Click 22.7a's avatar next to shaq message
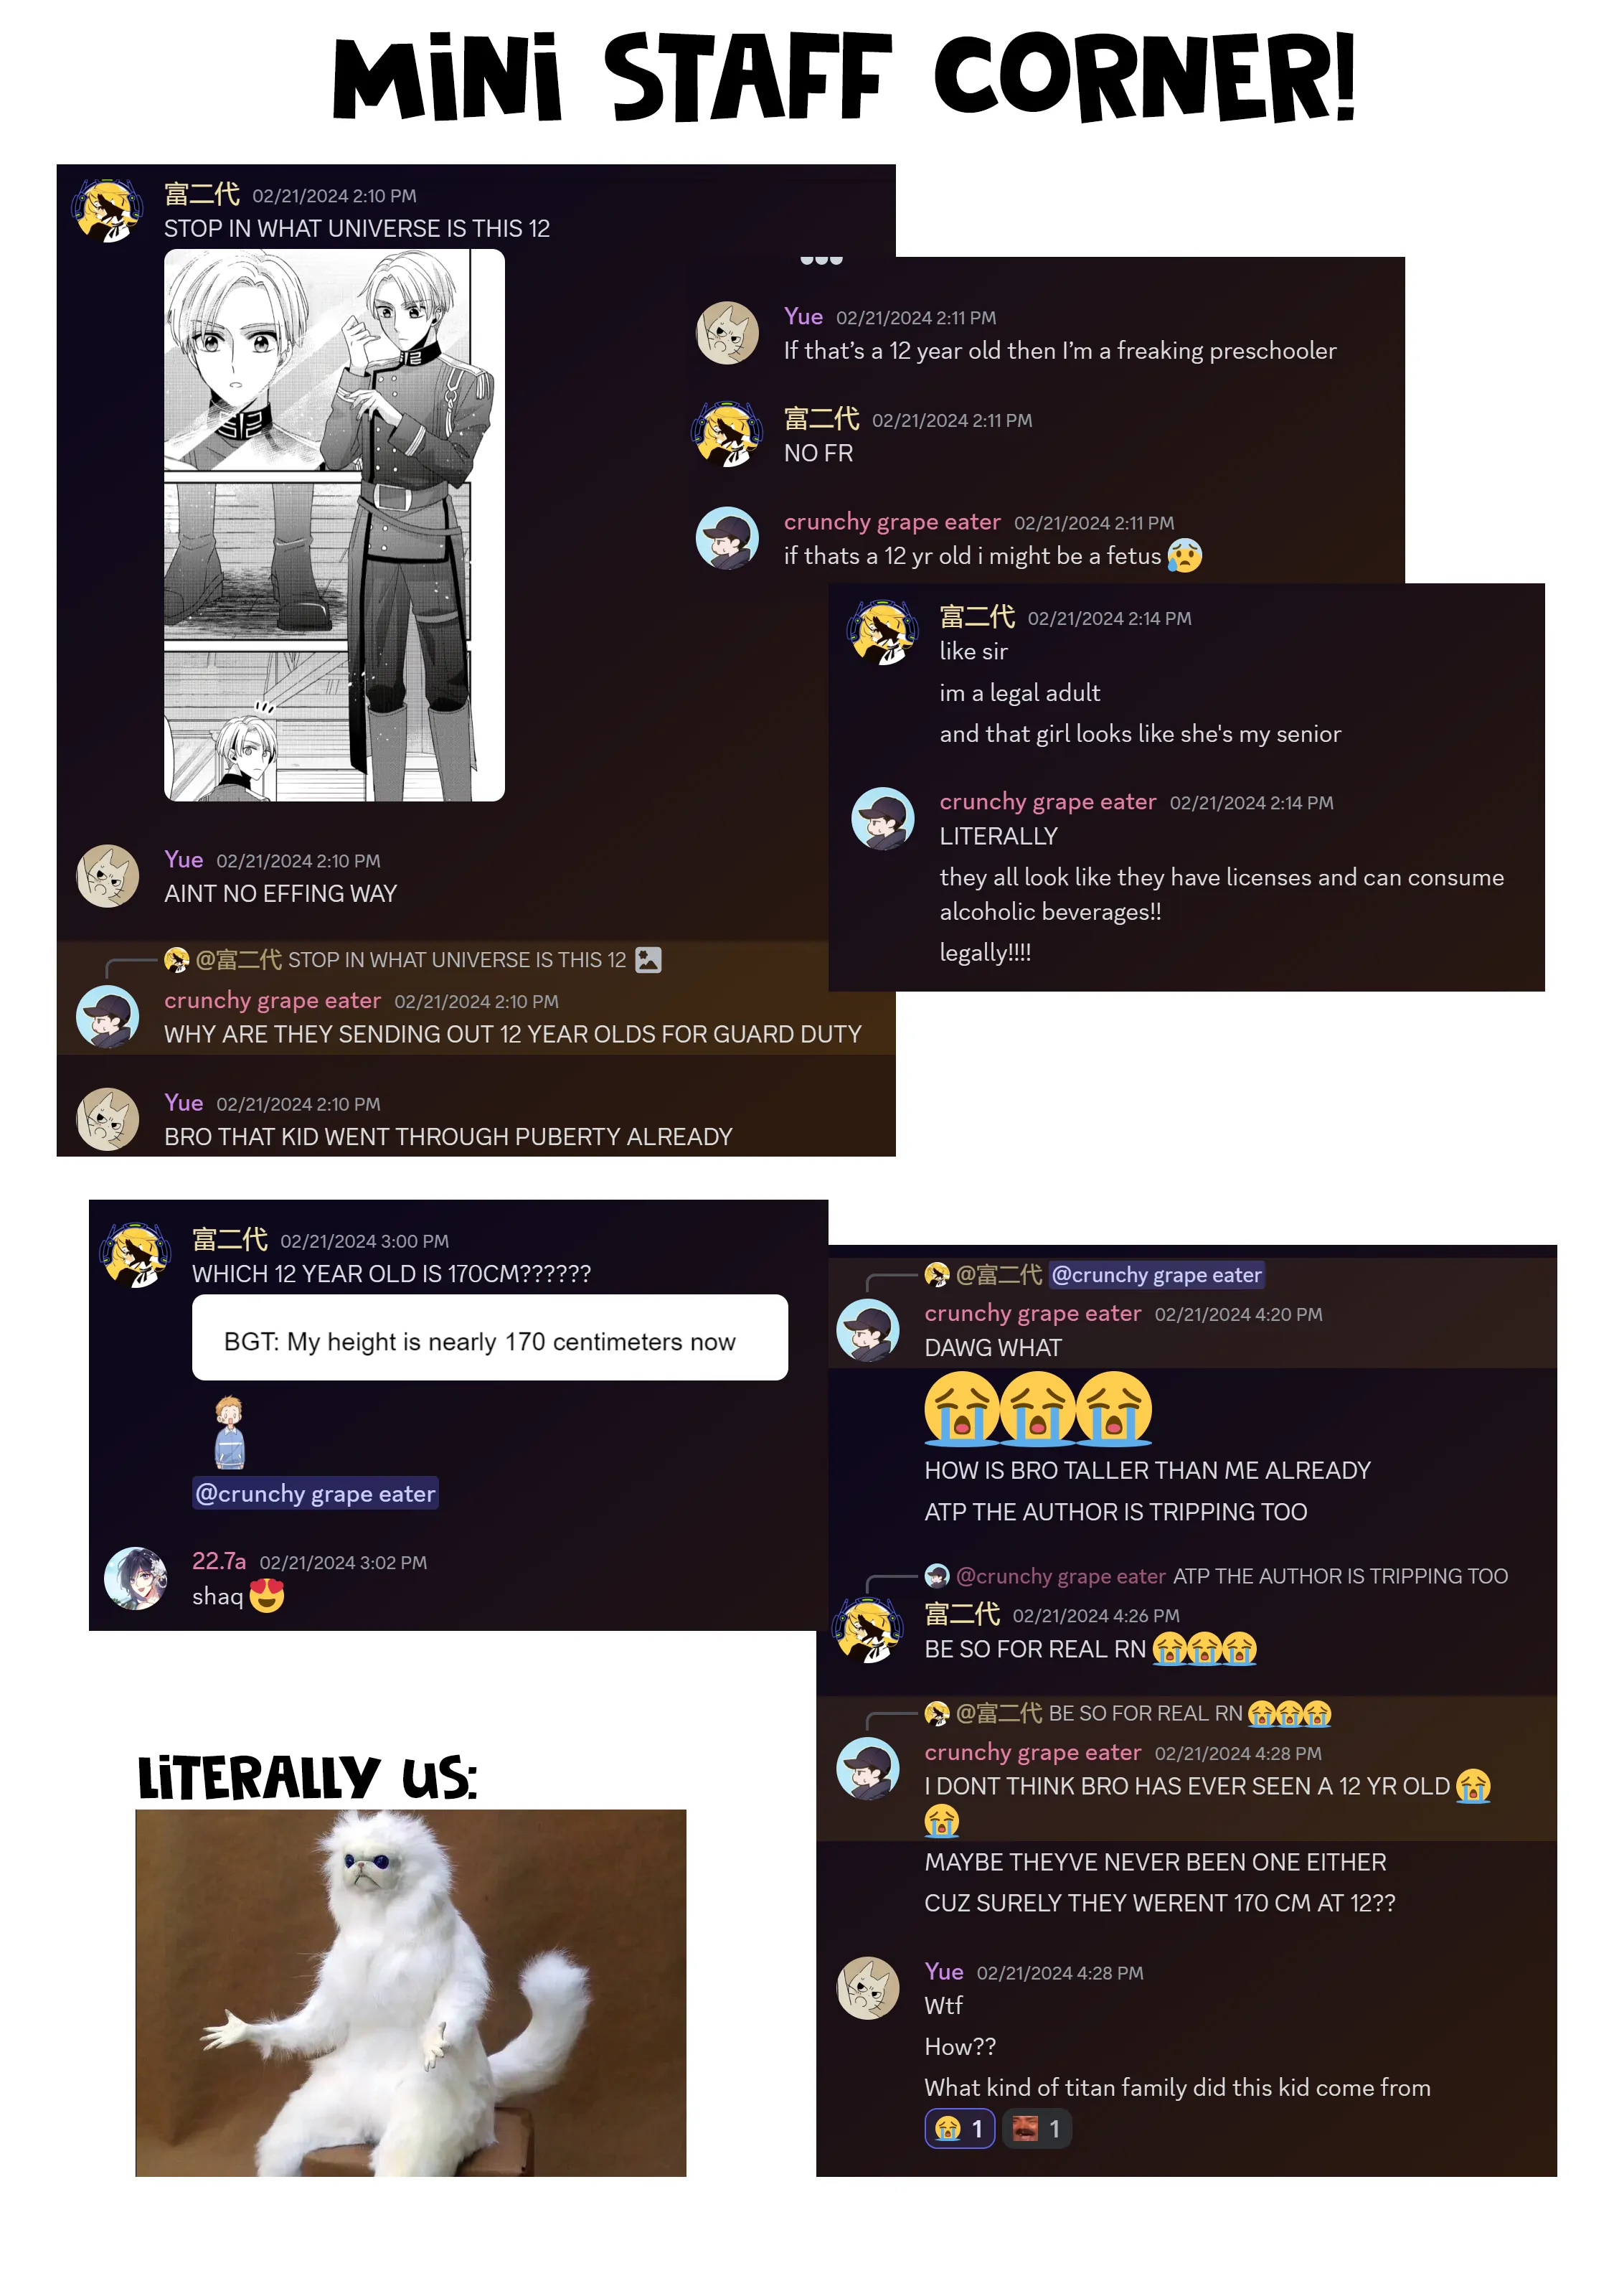The height and width of the screenshot is (2296, 1614). point(136,1579)
